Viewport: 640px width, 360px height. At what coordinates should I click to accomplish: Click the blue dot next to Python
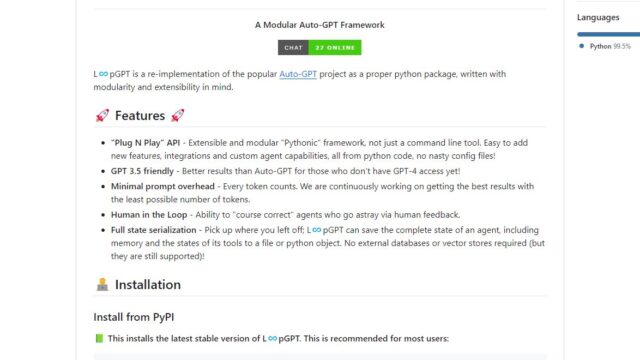point(582,46)
